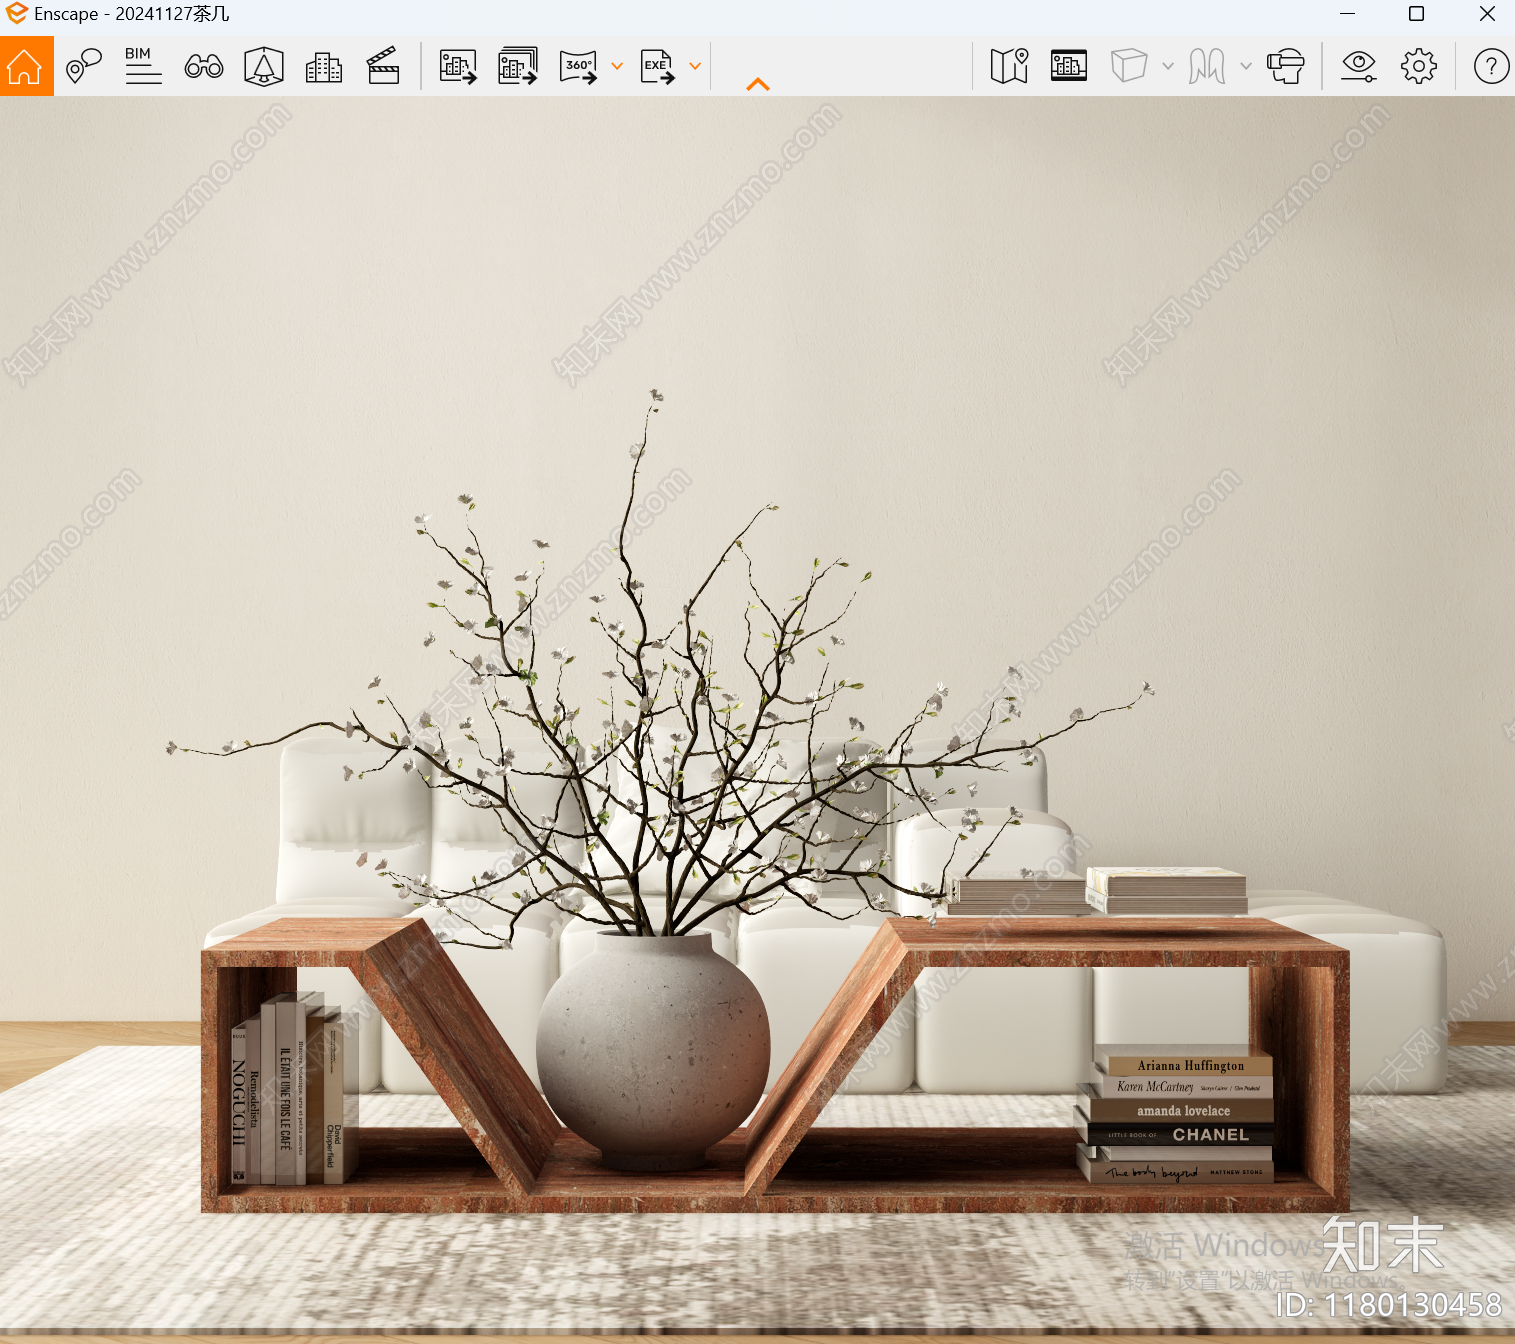Image resolution: width=1515 pixels, height=1344 pixels.
Task: Toggle the Mini Map icon
Action: pos(1009,66)
